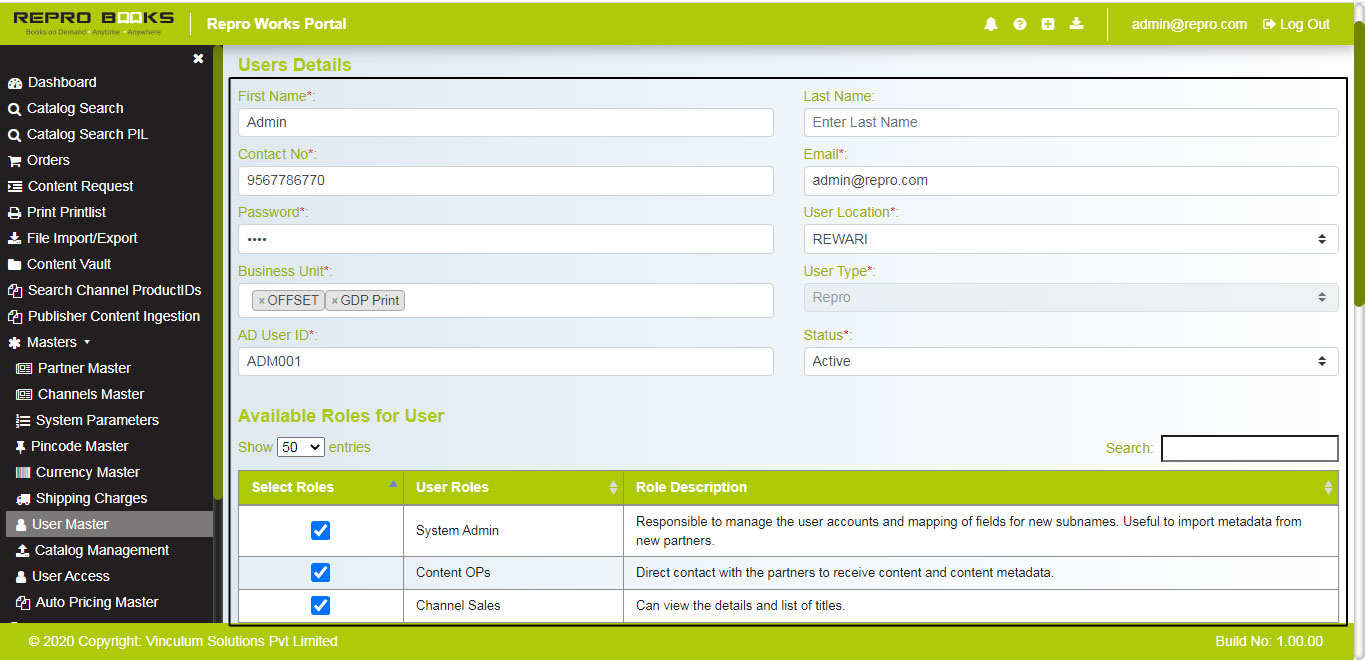Disable the Channel Sales role checkbox
This screenshot has width=1365, height=660.
[320, 605]
